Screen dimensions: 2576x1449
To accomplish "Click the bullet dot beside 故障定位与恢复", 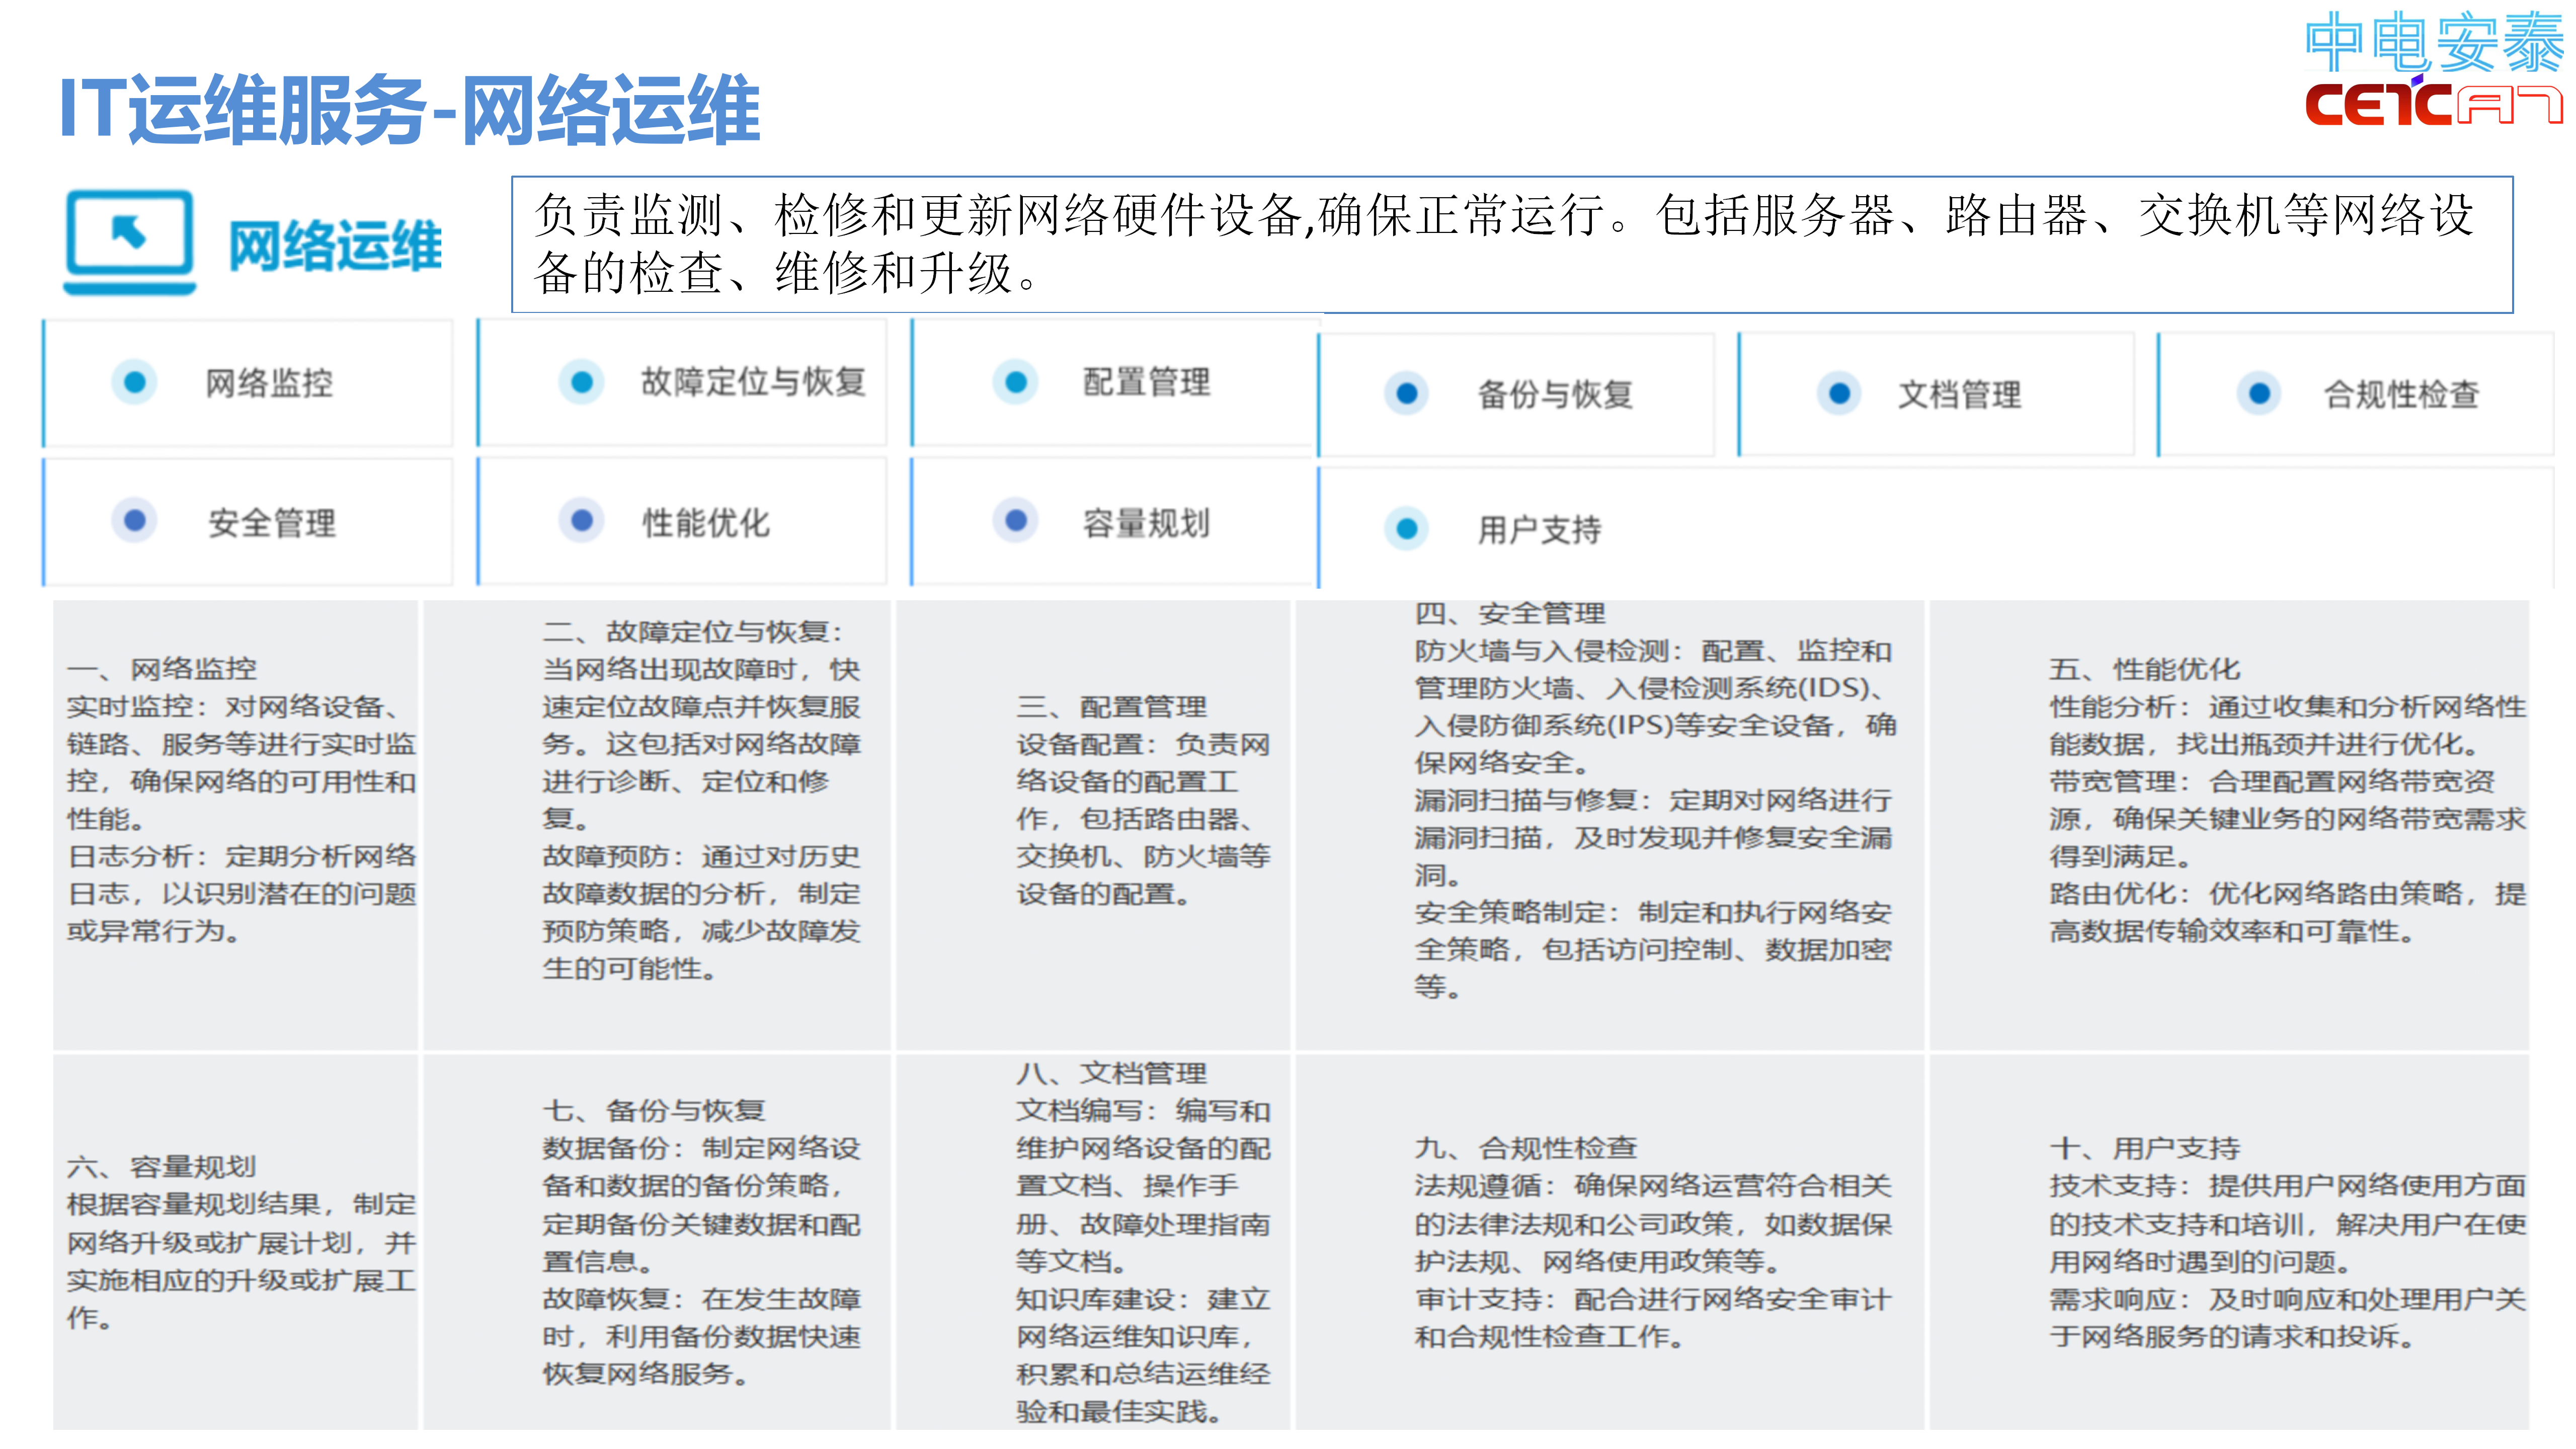I will 581,381.
